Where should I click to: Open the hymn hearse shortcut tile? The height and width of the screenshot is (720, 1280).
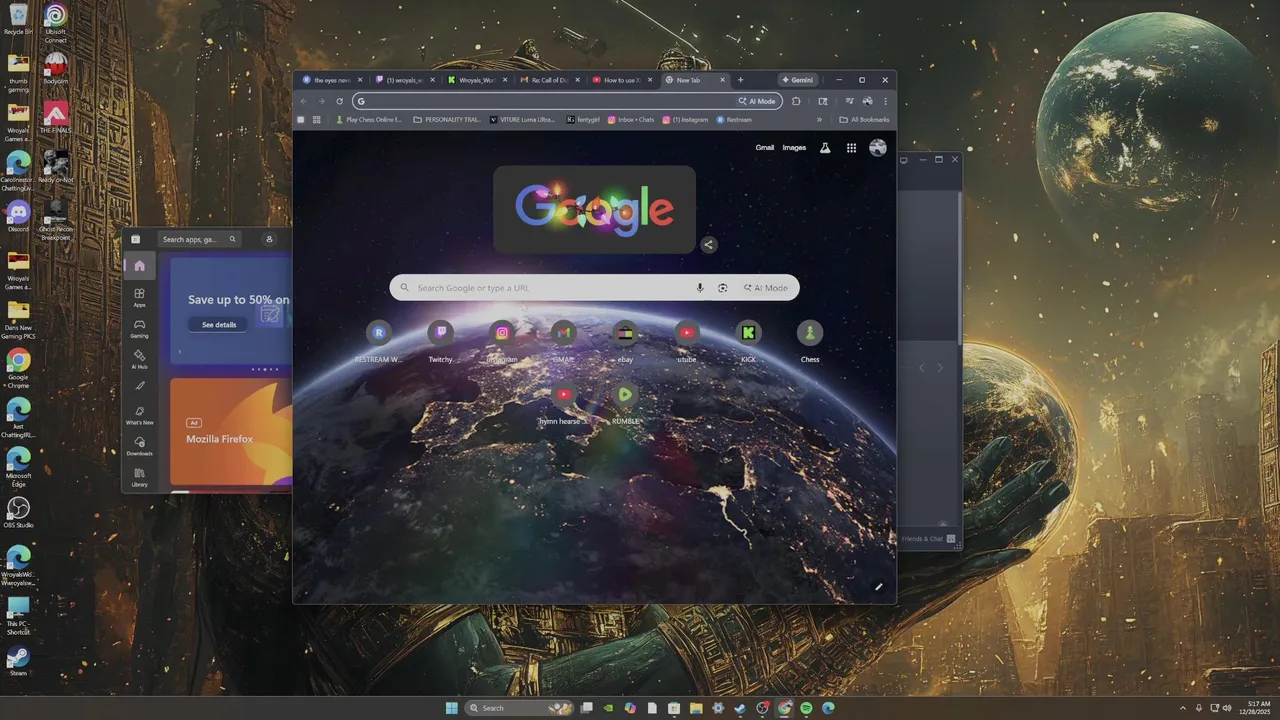563,403
